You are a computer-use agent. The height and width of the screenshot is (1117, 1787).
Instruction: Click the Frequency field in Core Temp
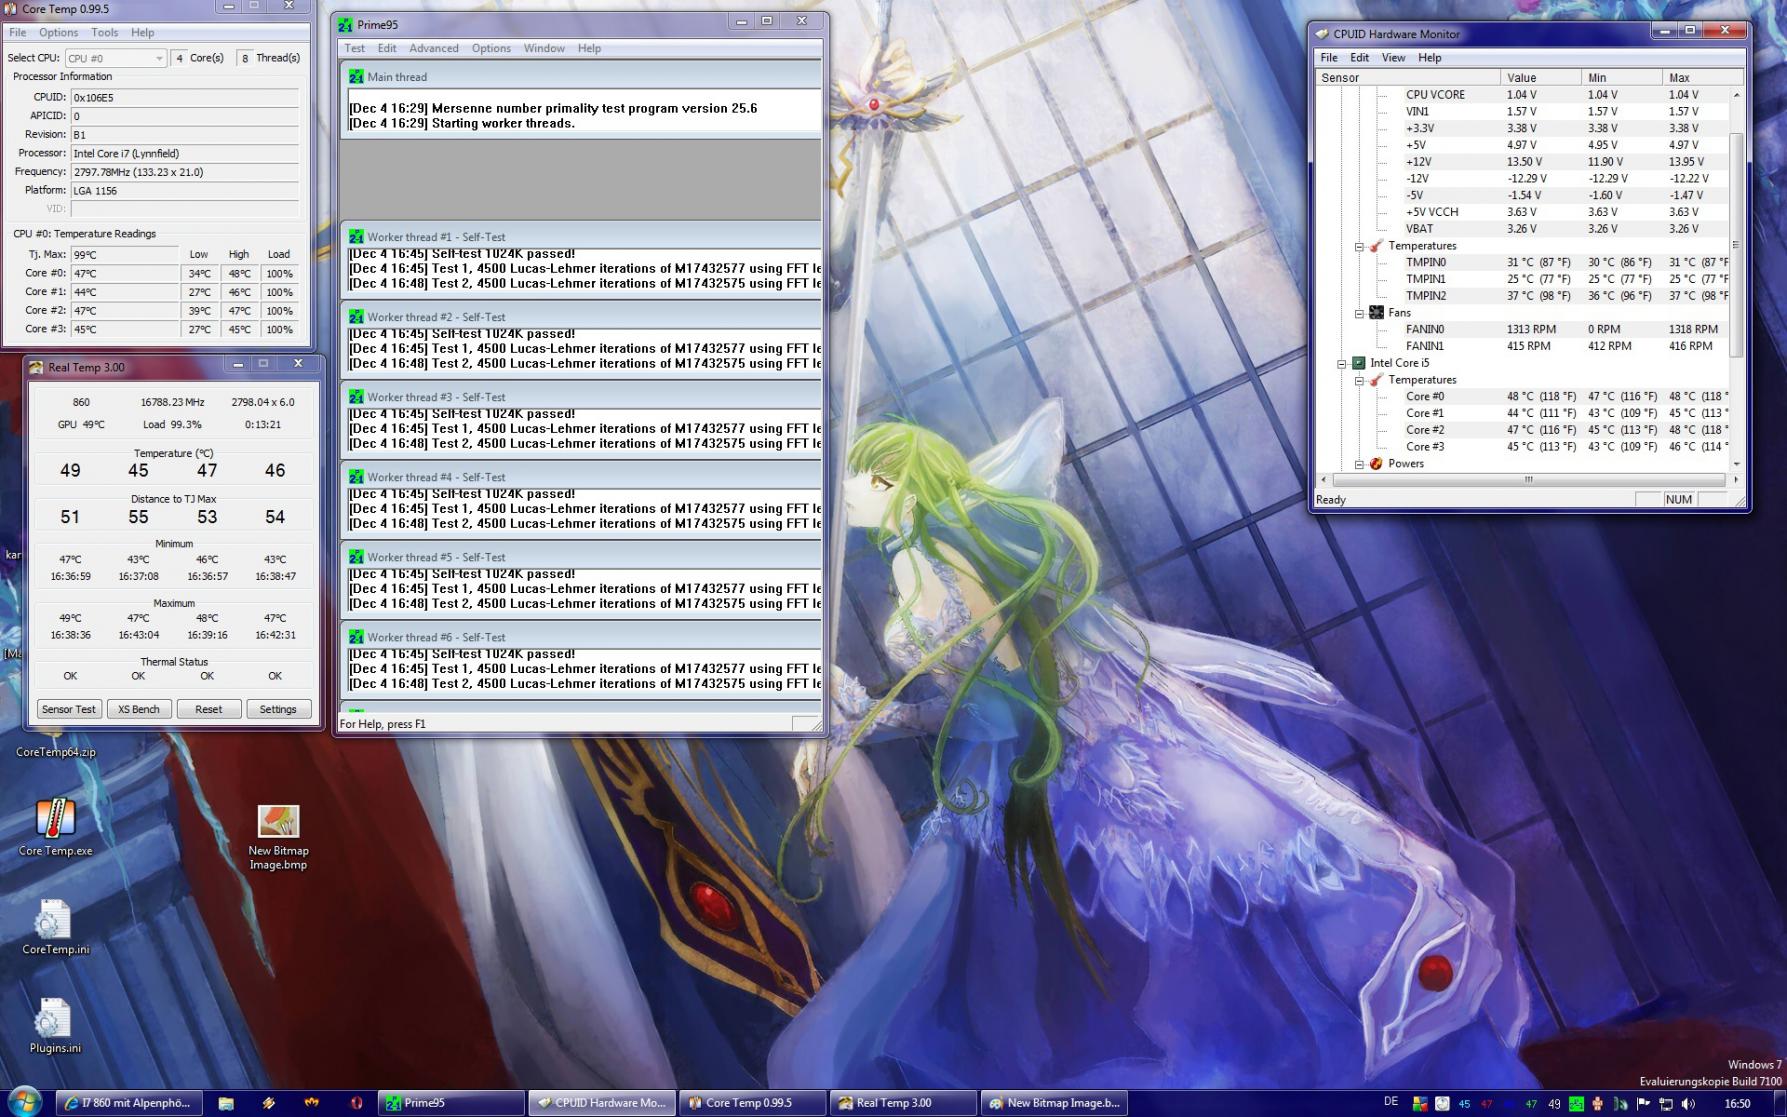[x=184, y=172]
